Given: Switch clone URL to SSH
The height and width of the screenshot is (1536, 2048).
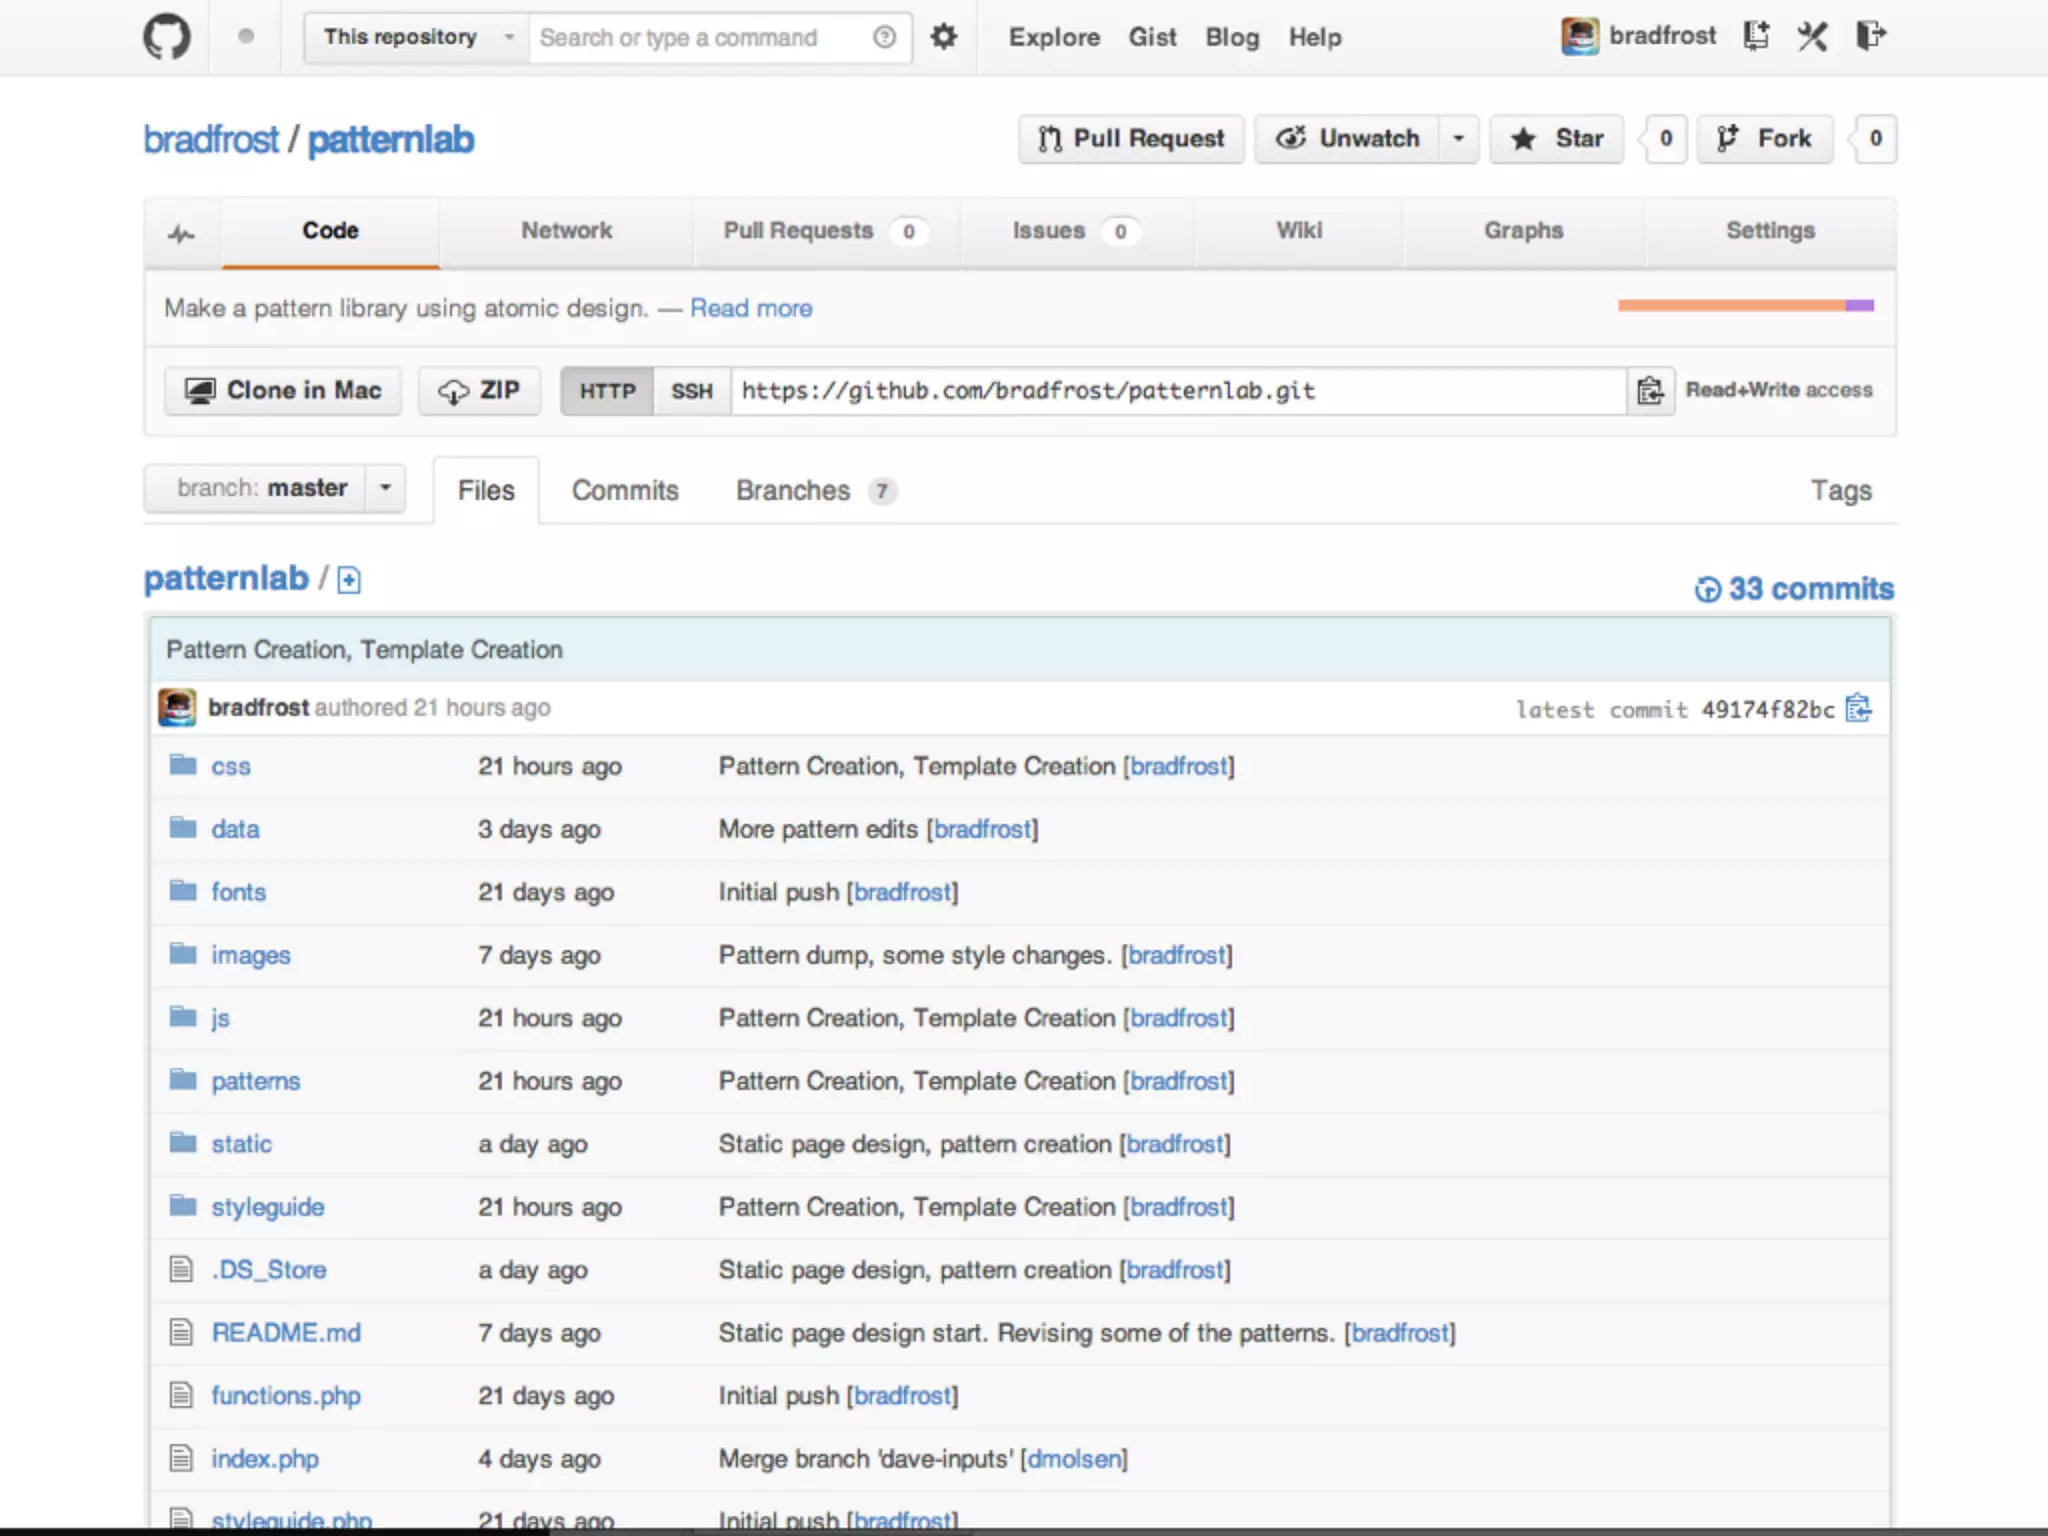Looking at the screenshot, I should [691, 391].
